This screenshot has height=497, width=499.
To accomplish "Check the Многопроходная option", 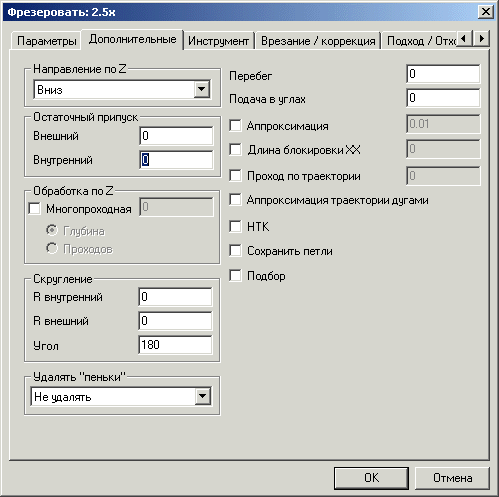I will point(34,209).
